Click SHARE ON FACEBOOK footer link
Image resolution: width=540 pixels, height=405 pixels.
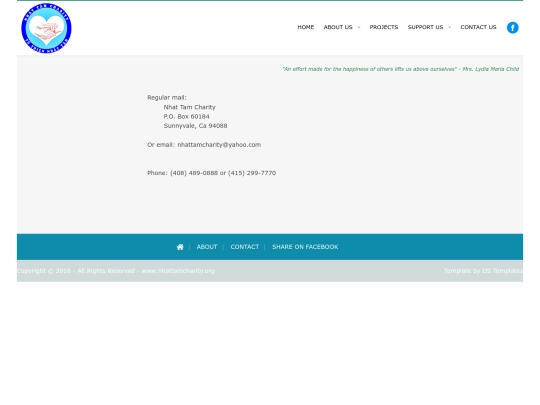click(x=305, y=247)
